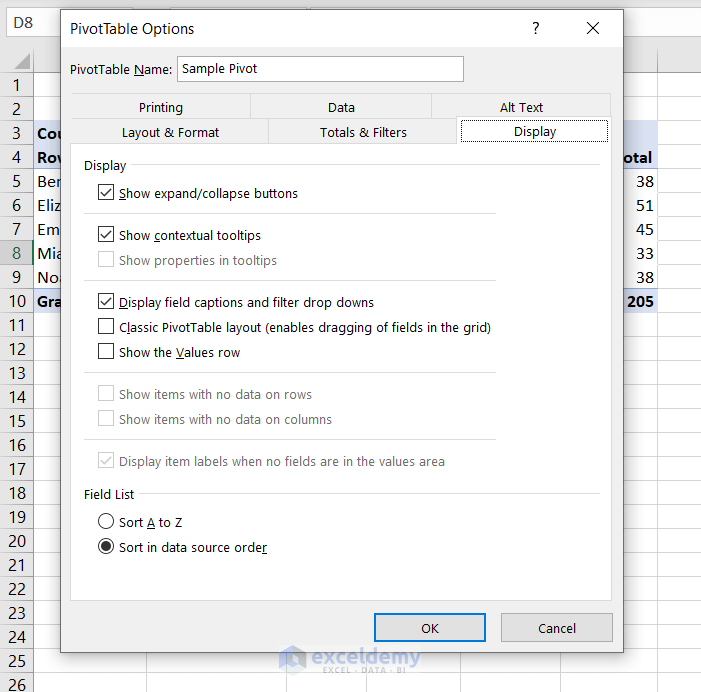Close the PivotTable Options dialog

(x=593, y=29)
